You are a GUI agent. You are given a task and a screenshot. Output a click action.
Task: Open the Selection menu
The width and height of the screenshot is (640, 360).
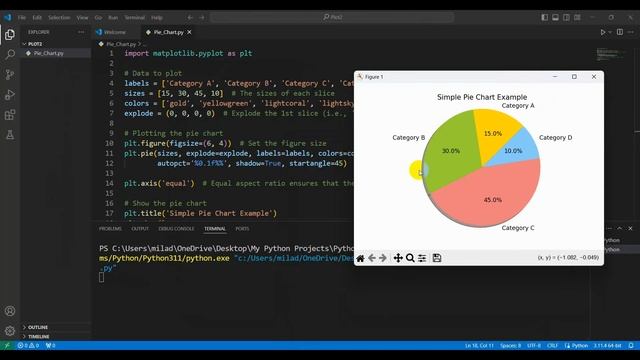coord(59,18)
